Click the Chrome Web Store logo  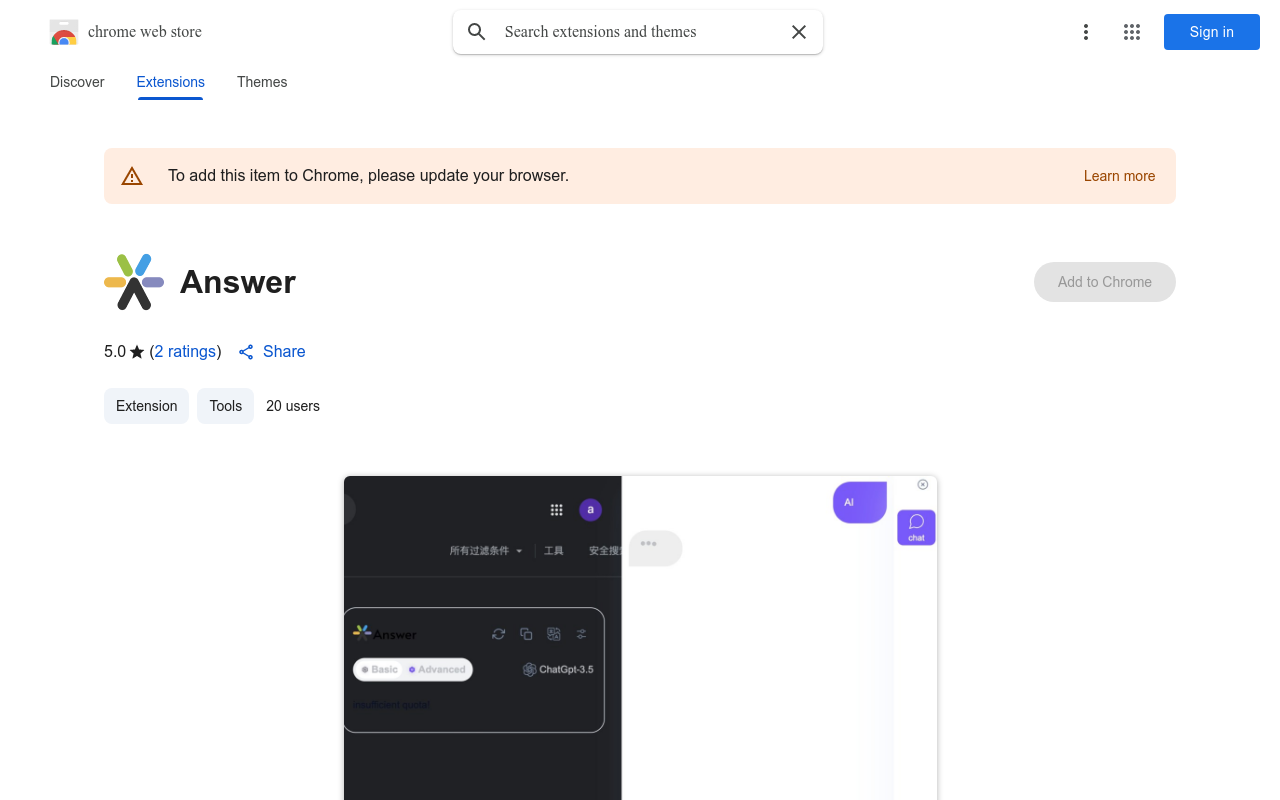pos(64,32)
